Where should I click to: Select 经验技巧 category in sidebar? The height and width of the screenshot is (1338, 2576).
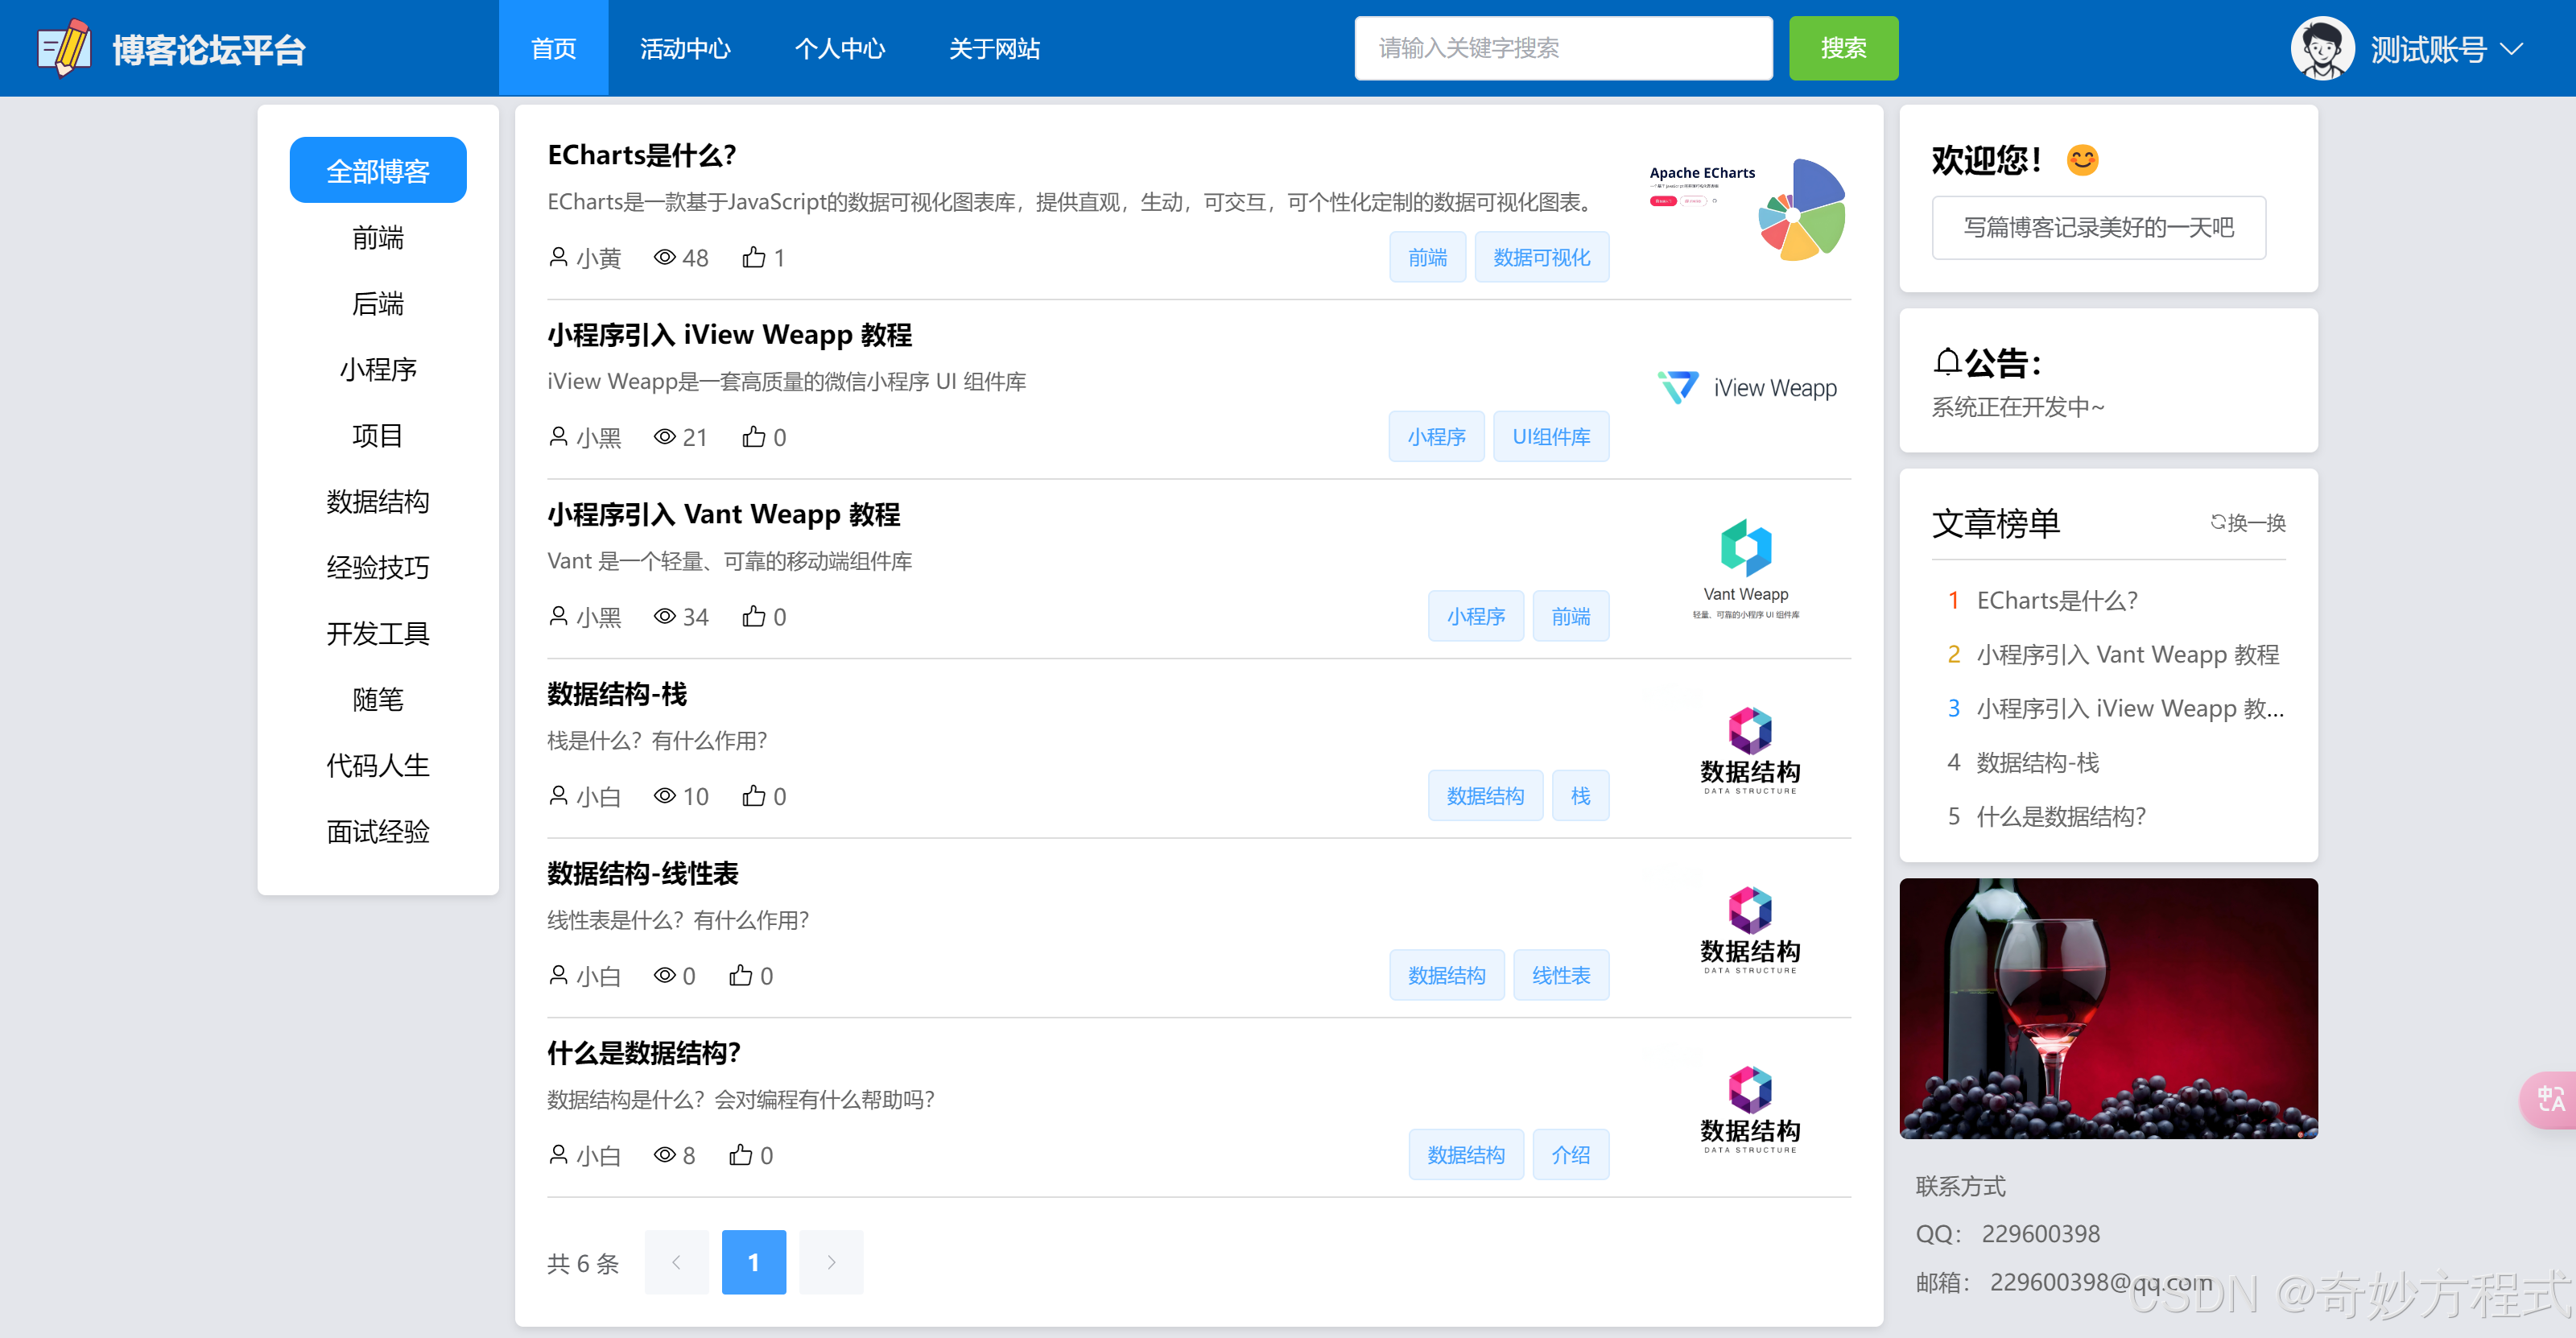click(378, 567)
